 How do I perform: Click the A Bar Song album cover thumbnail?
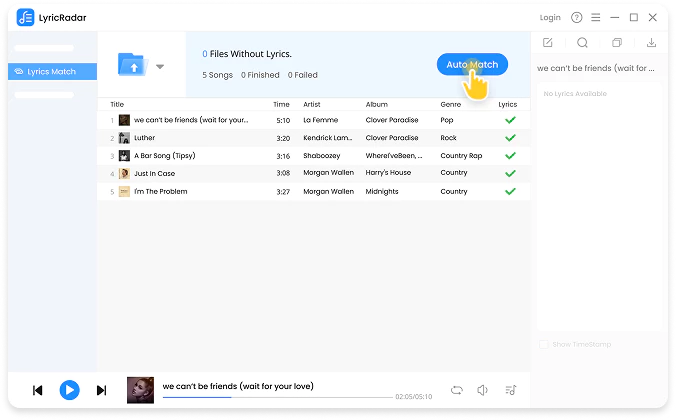[x=124, y=156]
